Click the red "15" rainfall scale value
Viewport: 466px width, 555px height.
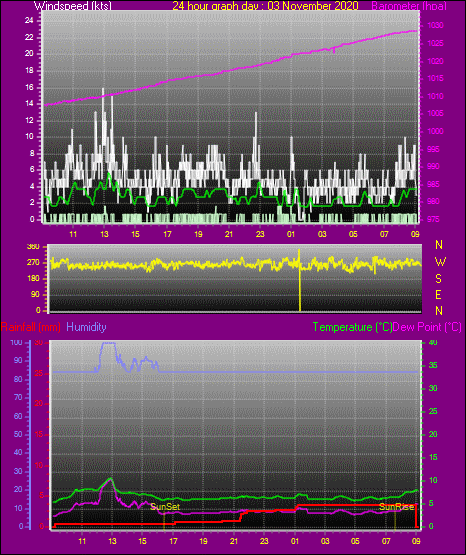tap(39, 434)
